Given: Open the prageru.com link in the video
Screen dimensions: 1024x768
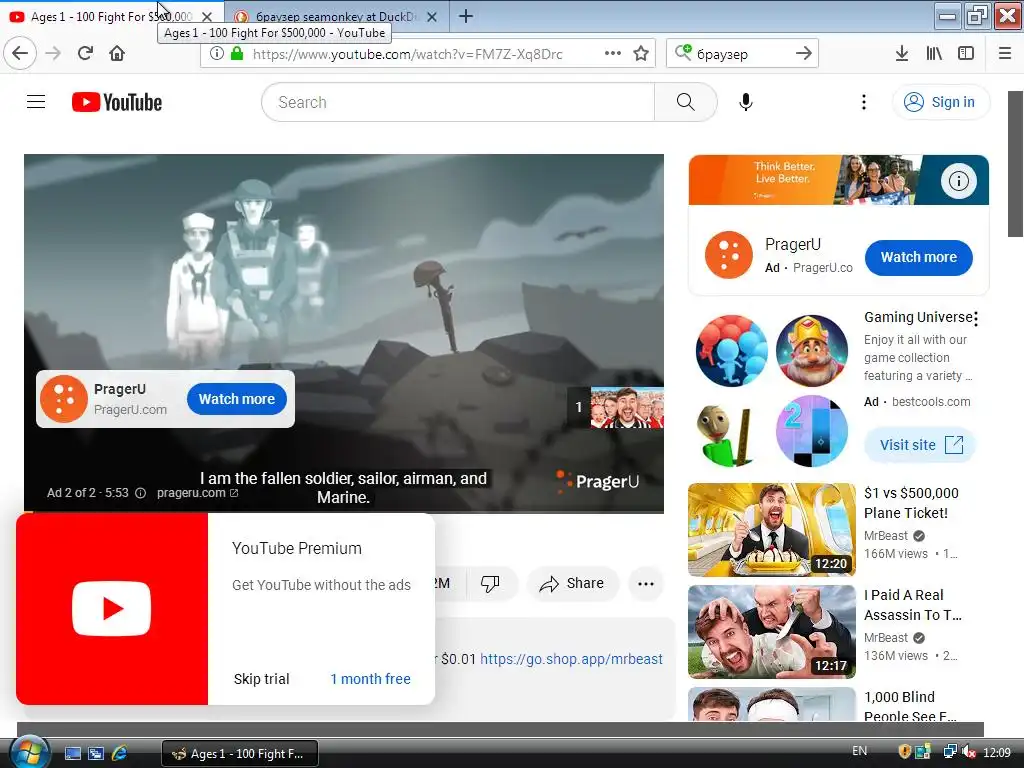Looking at the screenshot, I should click(197, 493).
